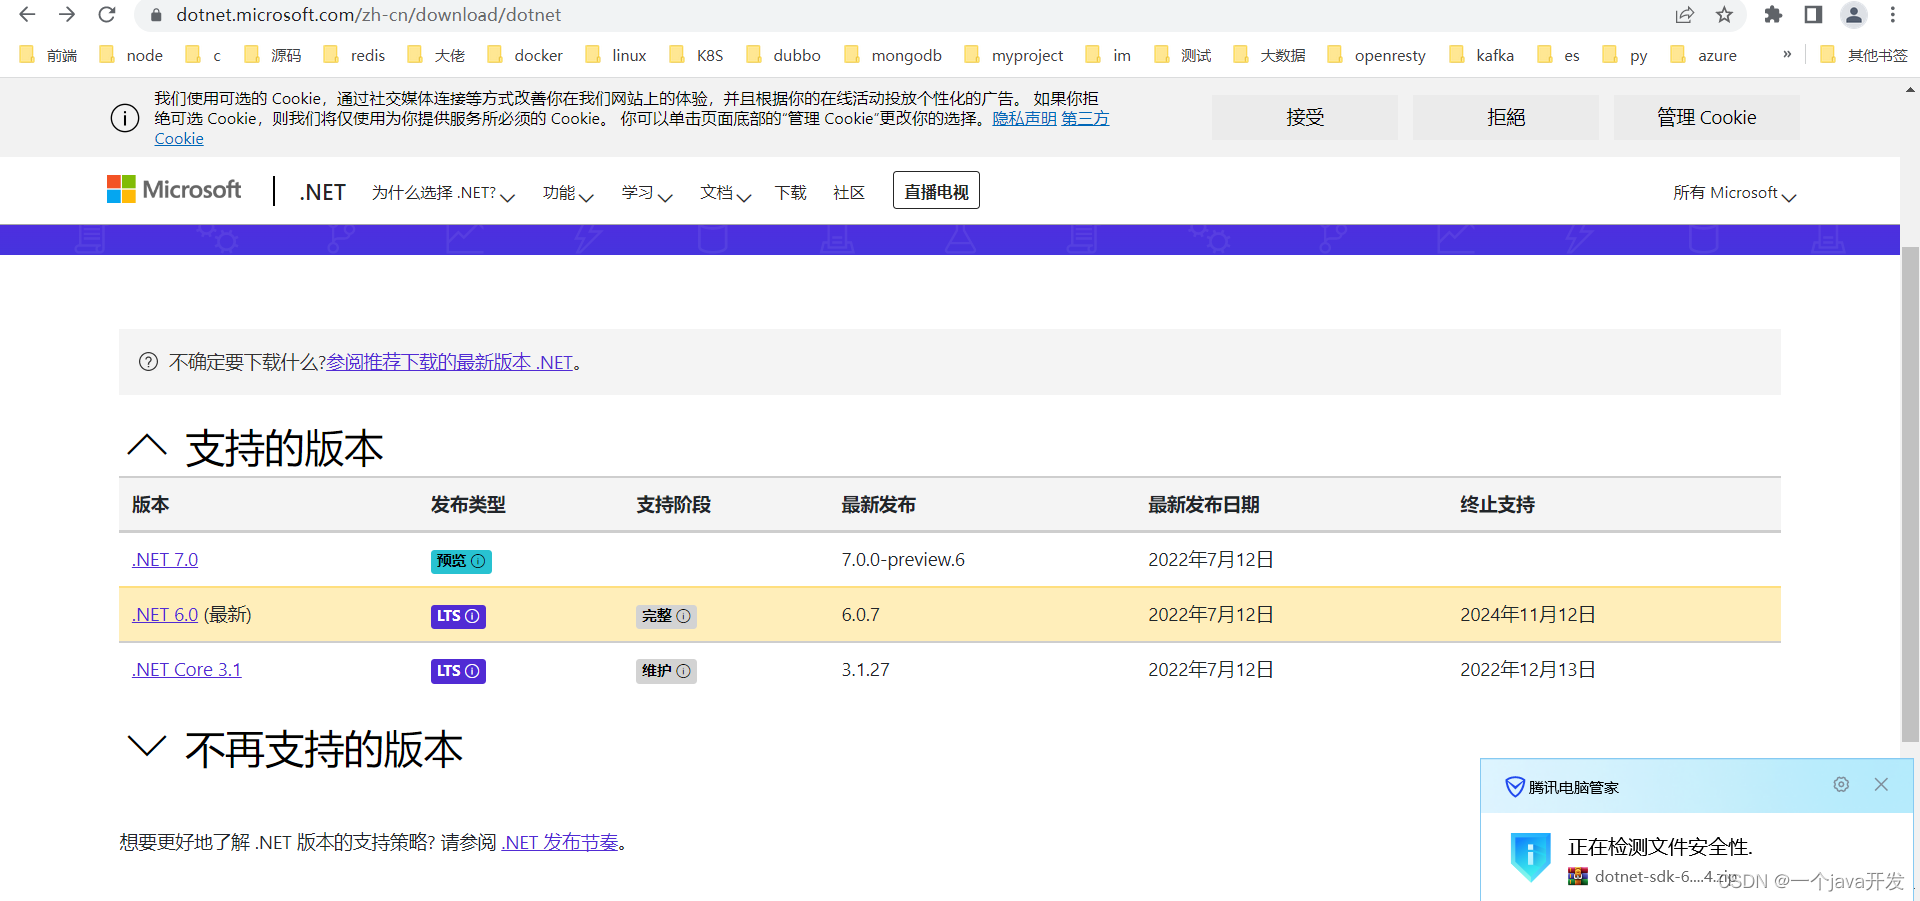The height and width of the screenshot is (901, 1920).
Task: Toggle browser side panel icon
Action: (1813, 15)
